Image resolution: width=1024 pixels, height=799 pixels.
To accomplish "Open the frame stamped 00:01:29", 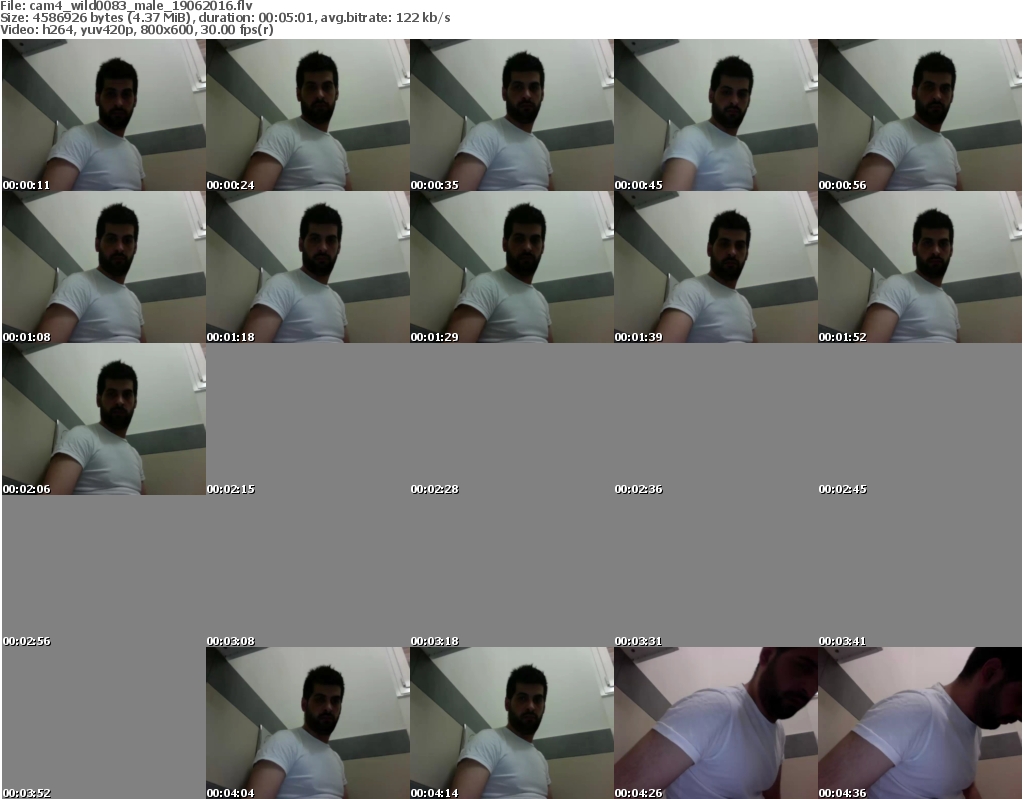I will click(512, 267).
